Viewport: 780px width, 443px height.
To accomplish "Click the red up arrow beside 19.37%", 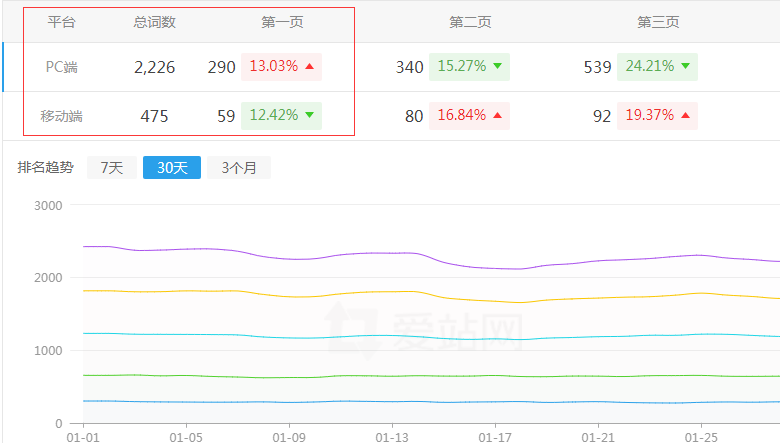I will click(x=685, y=115).
